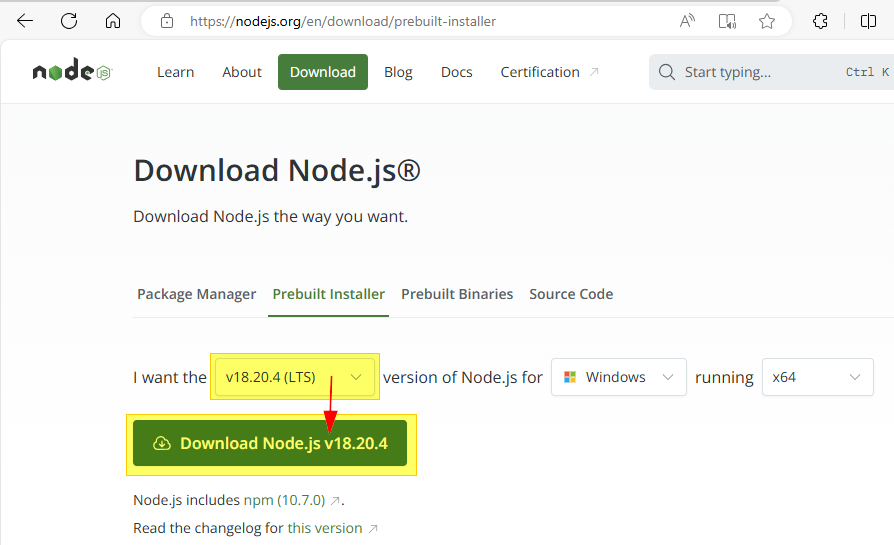Add page to favorites star icon
The width and height of the screenshot is (894, 545).
[767, 22]
